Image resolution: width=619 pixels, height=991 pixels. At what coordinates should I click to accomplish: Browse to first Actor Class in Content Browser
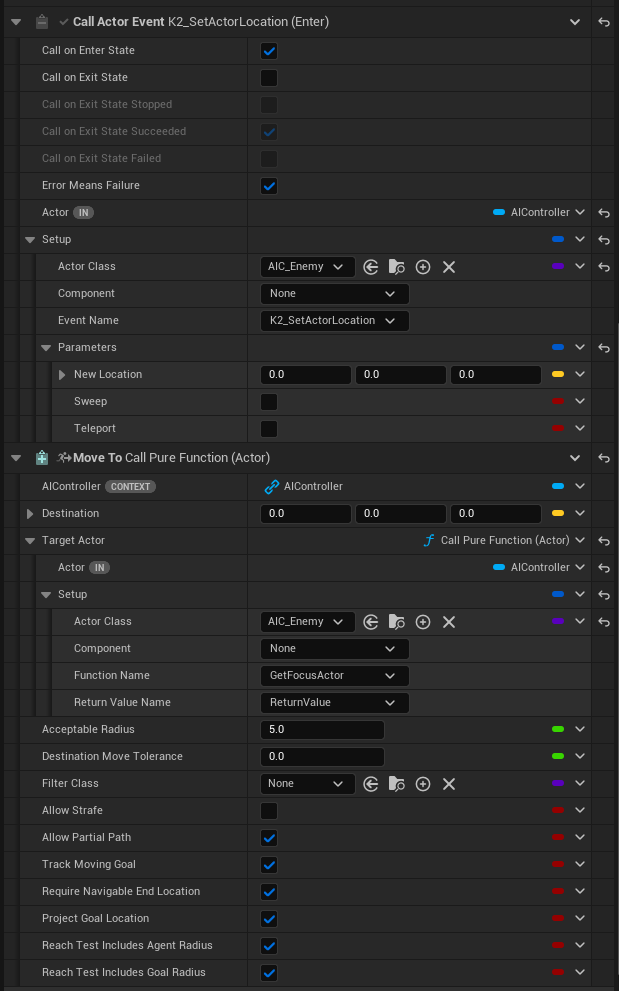click(x=396, y=267)
